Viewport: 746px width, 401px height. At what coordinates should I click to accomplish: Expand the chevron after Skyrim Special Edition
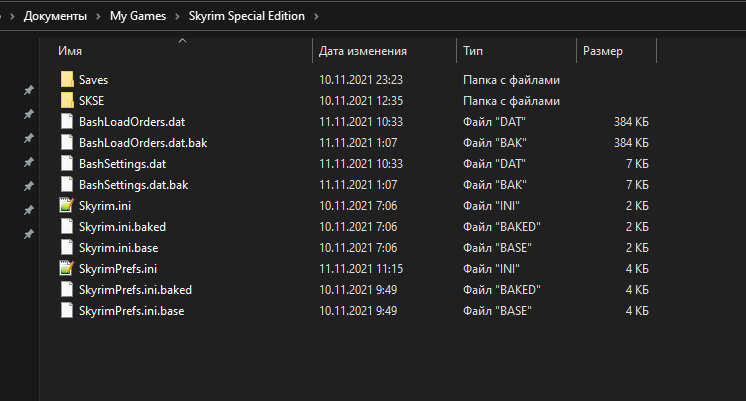click(x=316, y=16)
